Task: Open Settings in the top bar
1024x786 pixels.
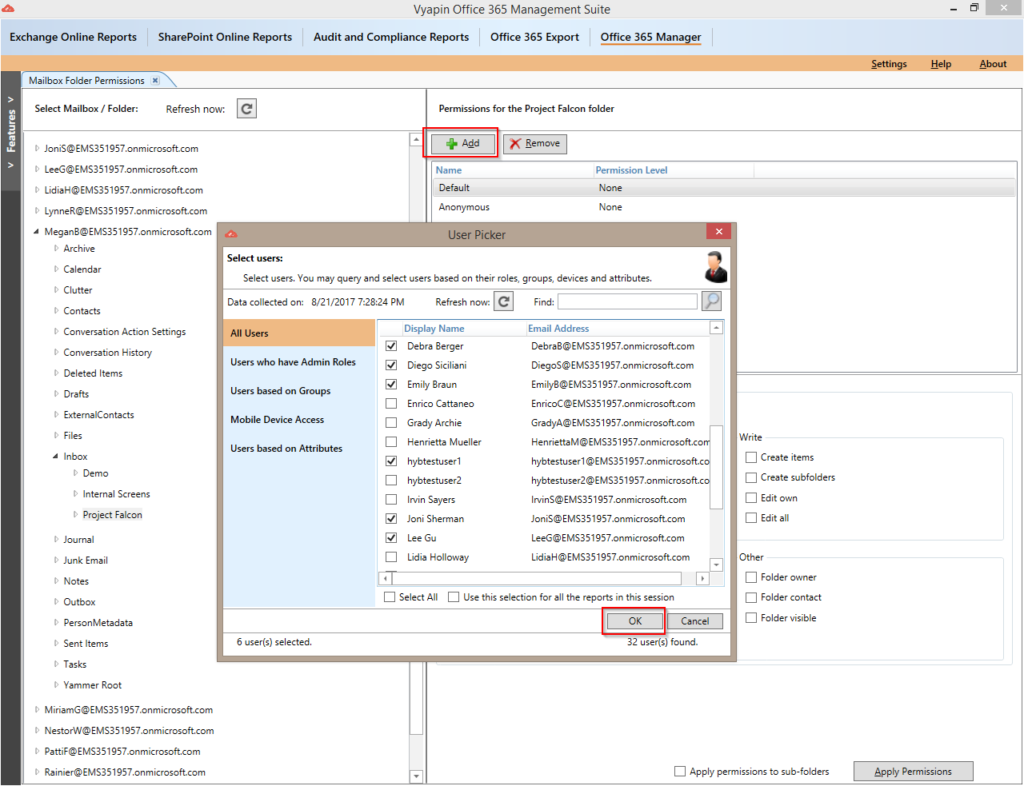Action: point(889,63)
